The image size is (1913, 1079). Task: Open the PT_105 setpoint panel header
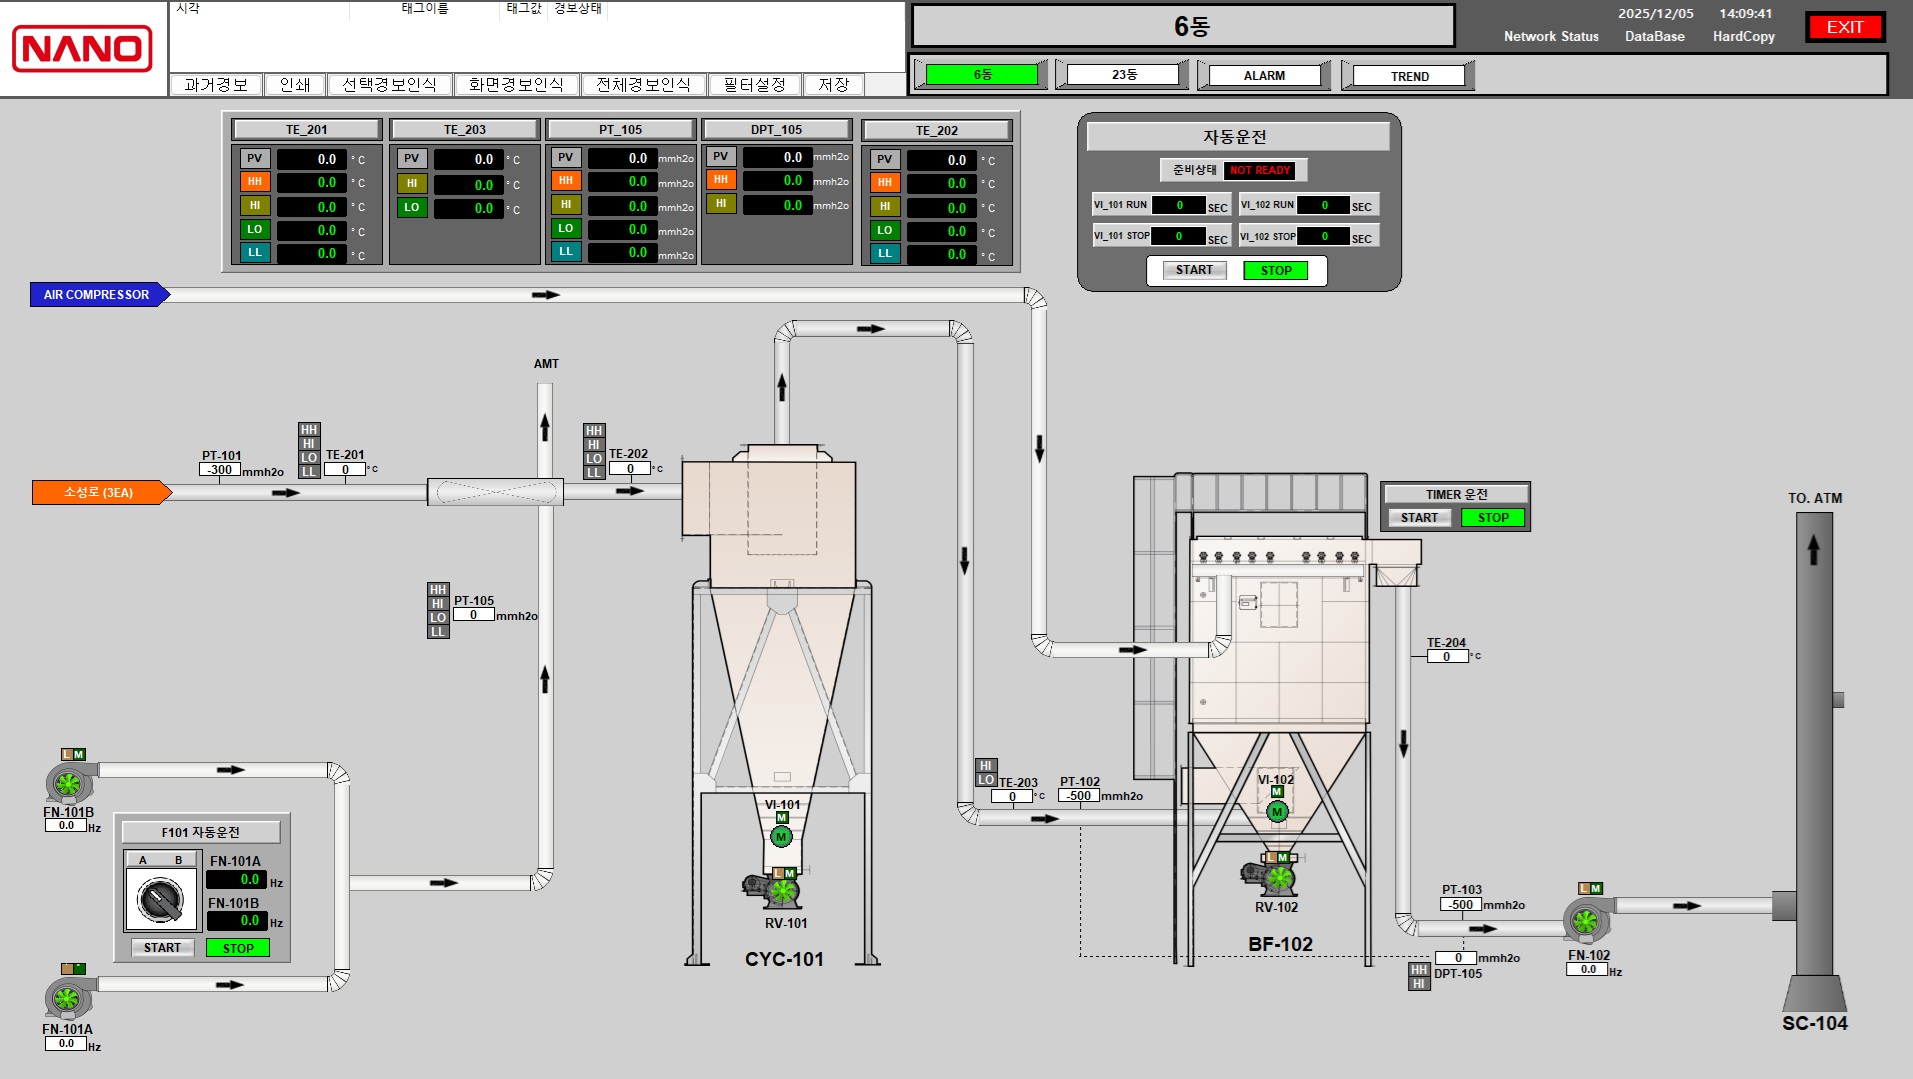(620, 130)
